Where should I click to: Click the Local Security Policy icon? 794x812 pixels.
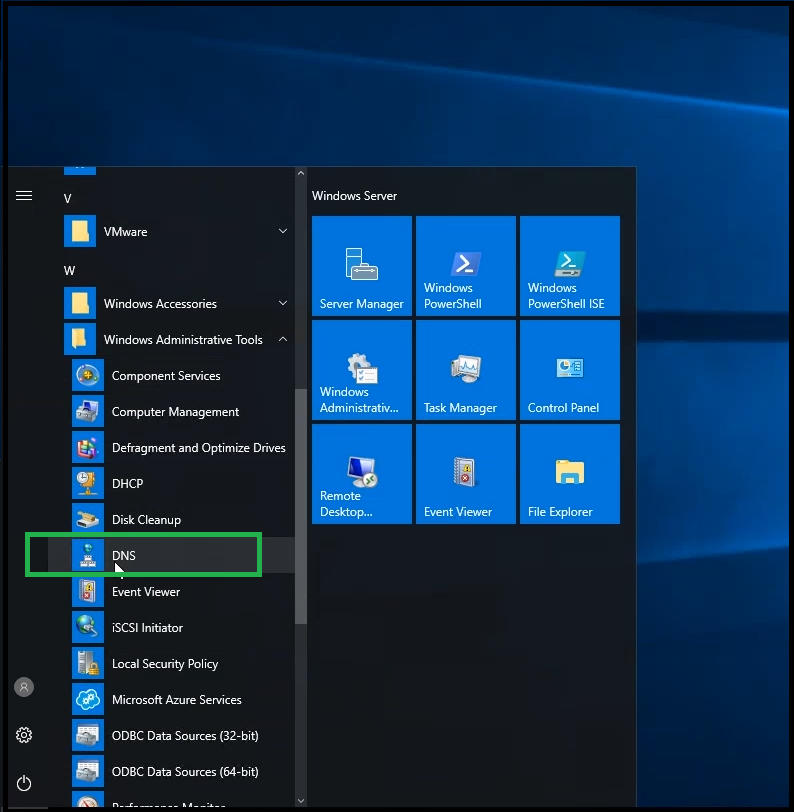pyautogui.click(x=88, y=663)
